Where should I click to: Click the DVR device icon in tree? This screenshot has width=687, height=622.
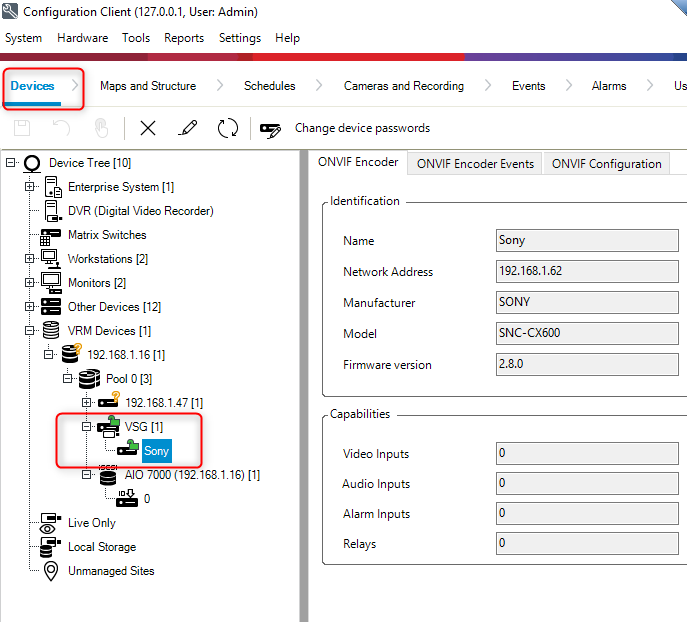[52, 211]
